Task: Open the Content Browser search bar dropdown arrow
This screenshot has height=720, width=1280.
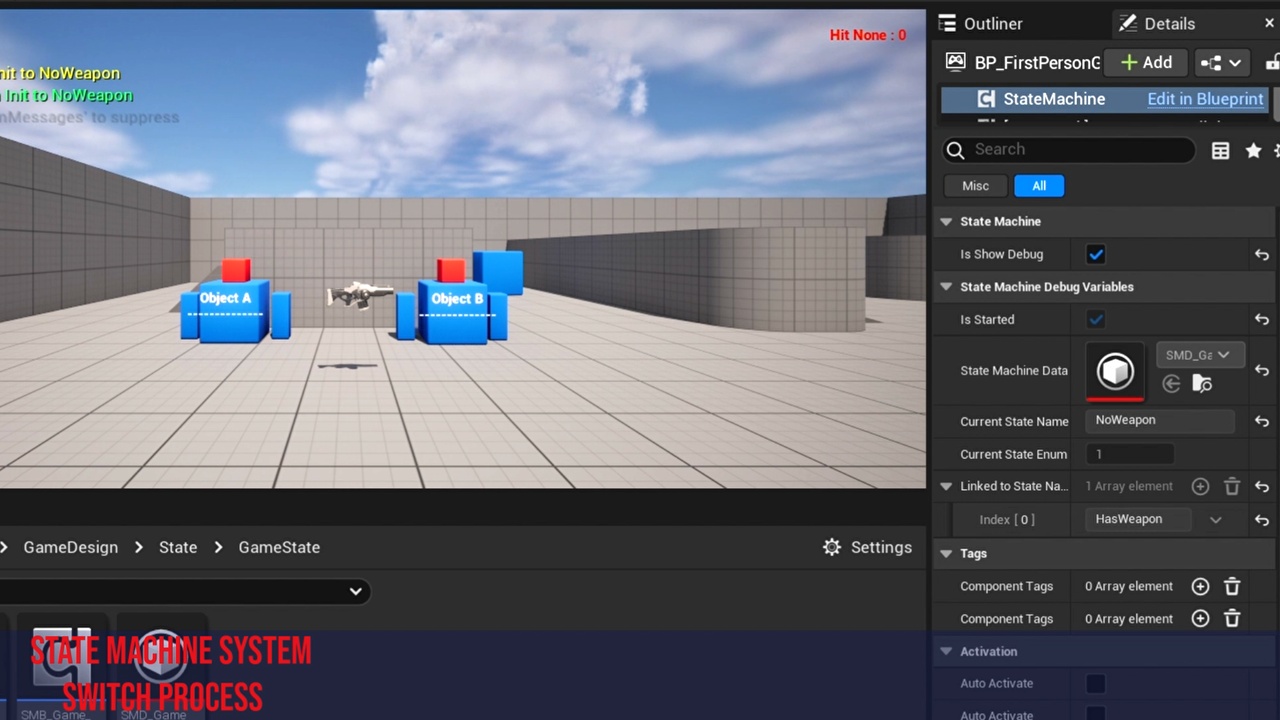Action: pos(355,592)
